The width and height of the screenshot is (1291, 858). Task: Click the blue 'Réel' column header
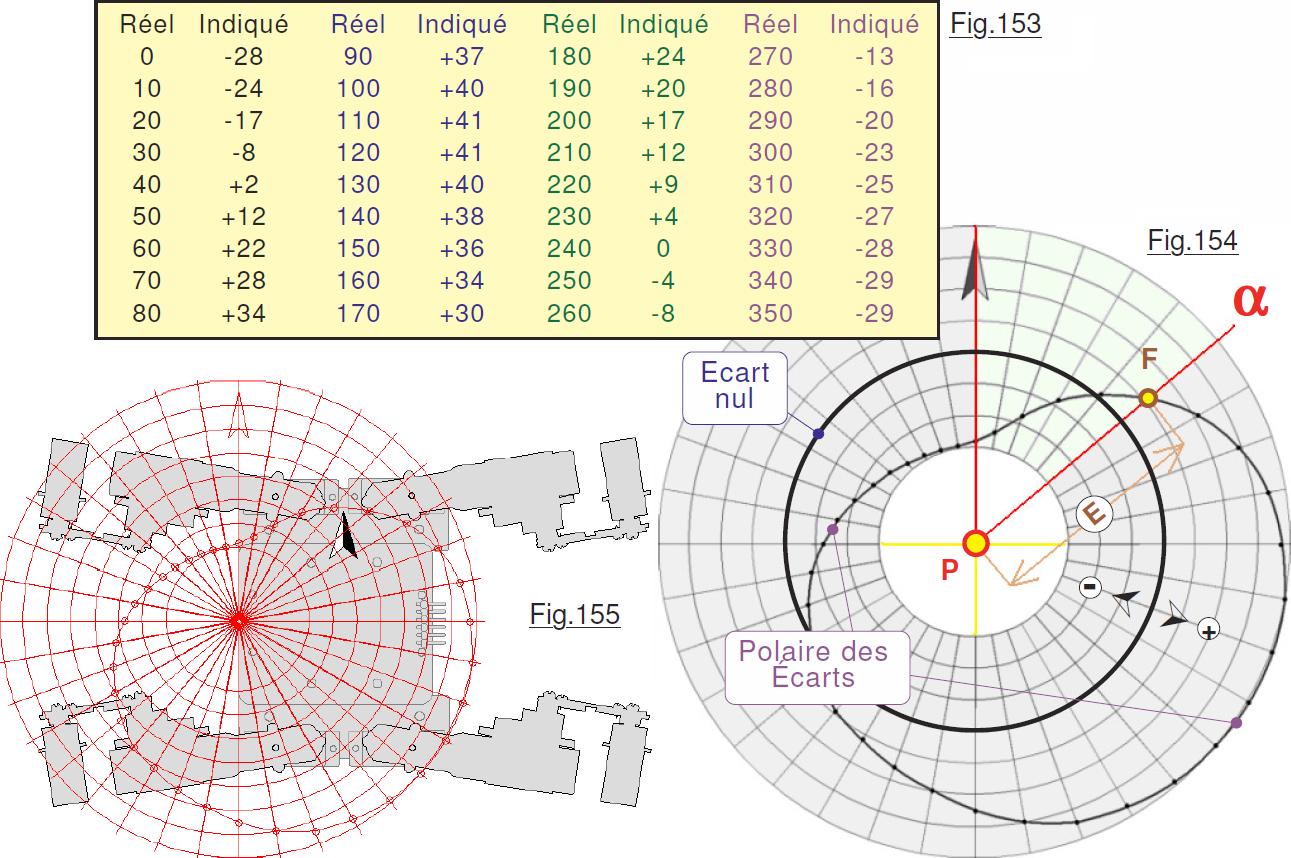click(358, 24)
